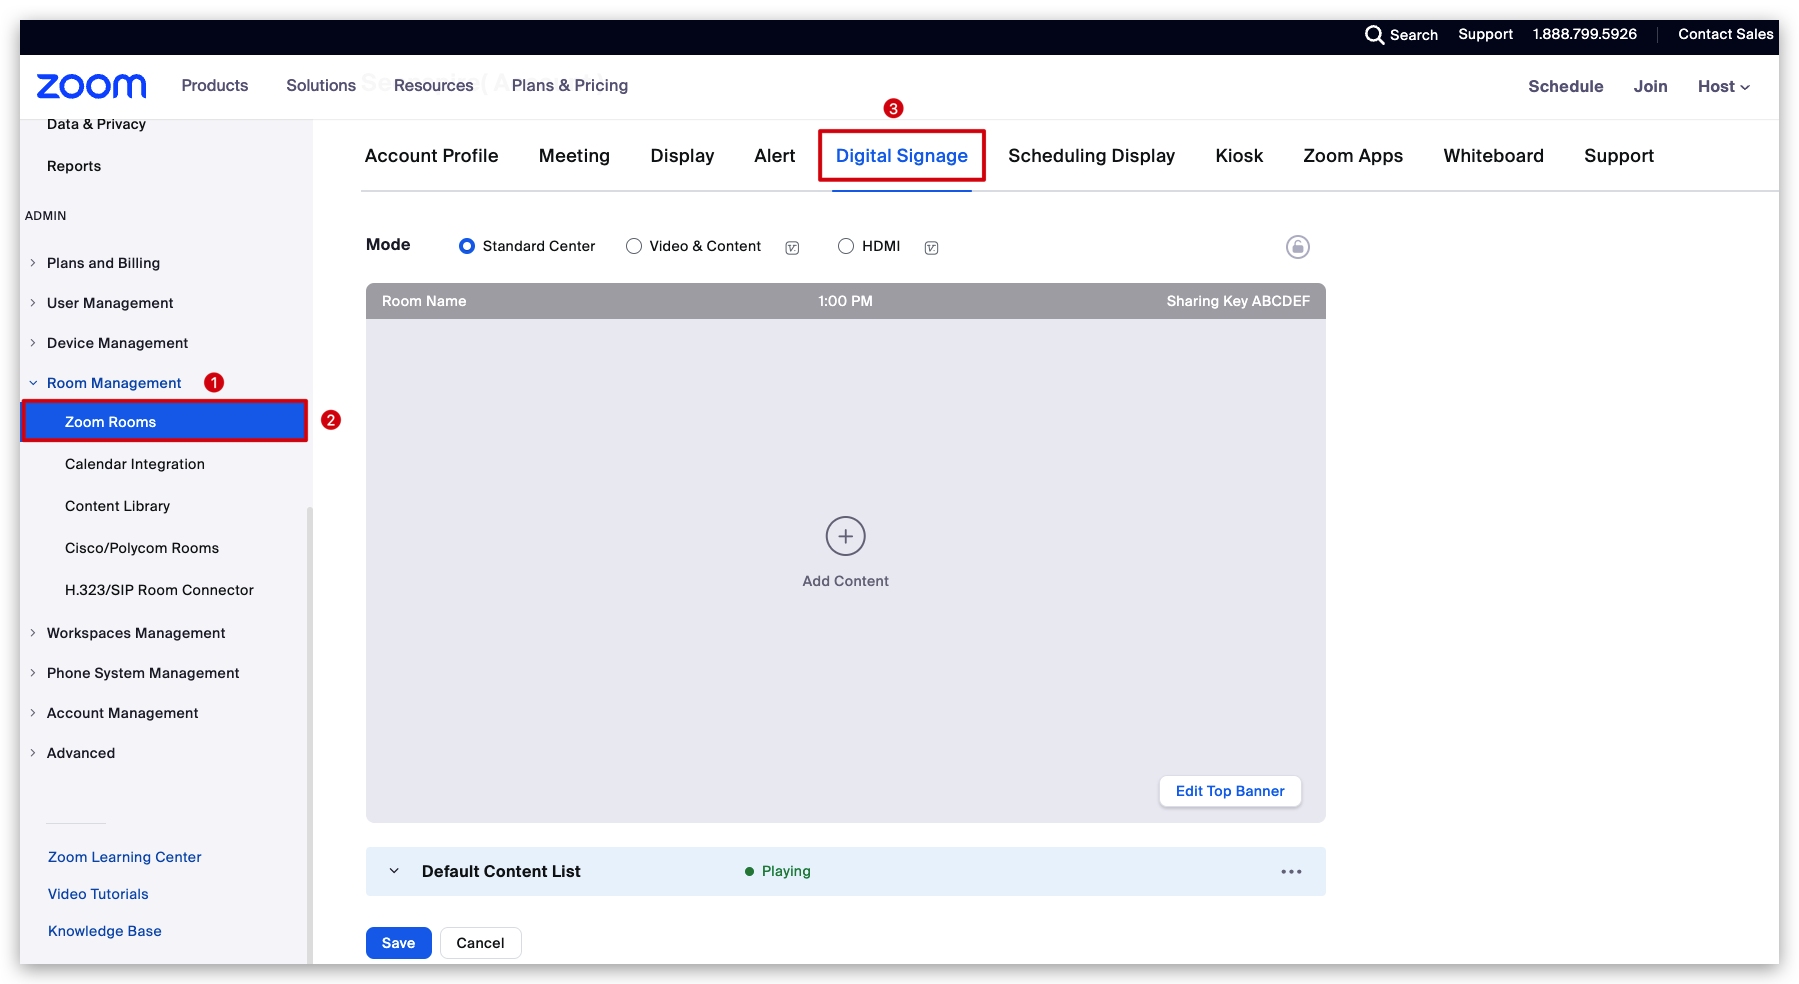Select the HDMI mode
Viewport: 1799px width, 984px height.
click(846, 246)
